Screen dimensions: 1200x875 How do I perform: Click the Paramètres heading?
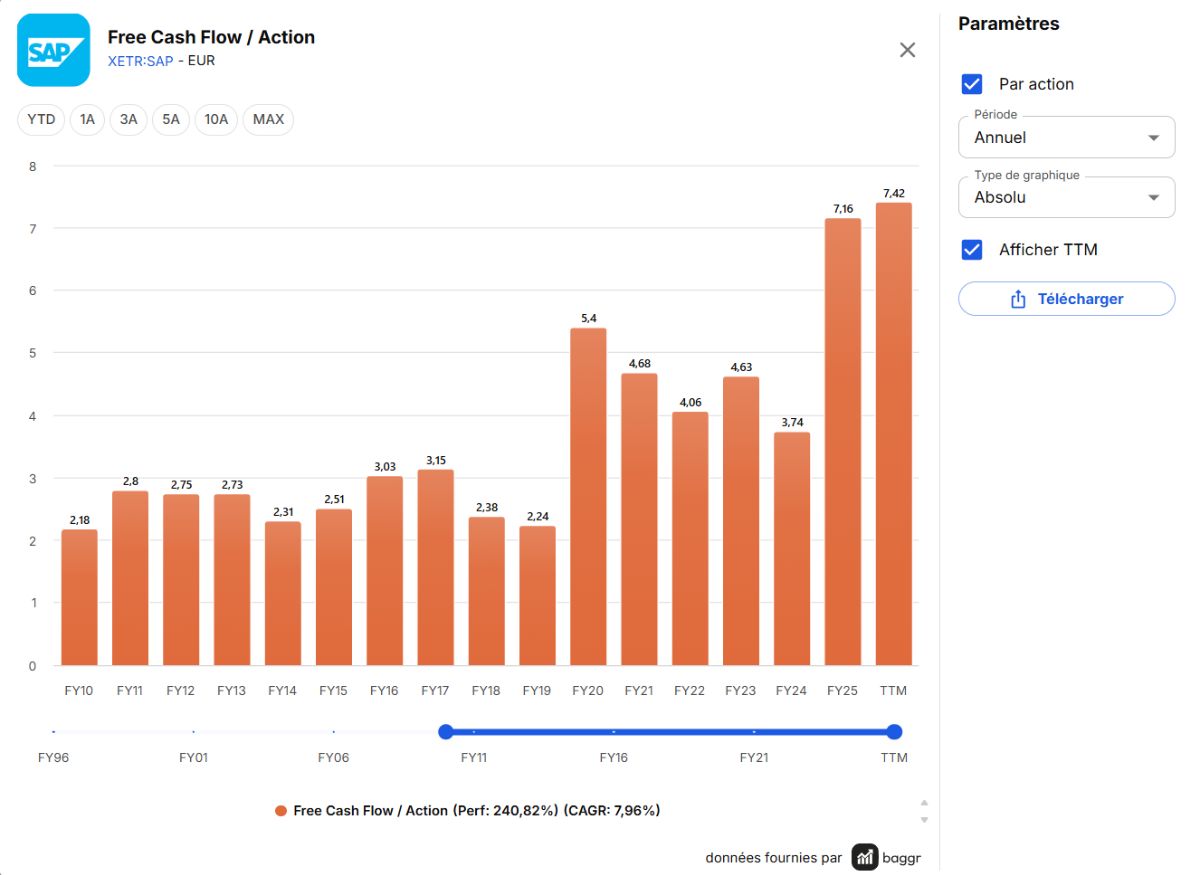pos(1009,24)
